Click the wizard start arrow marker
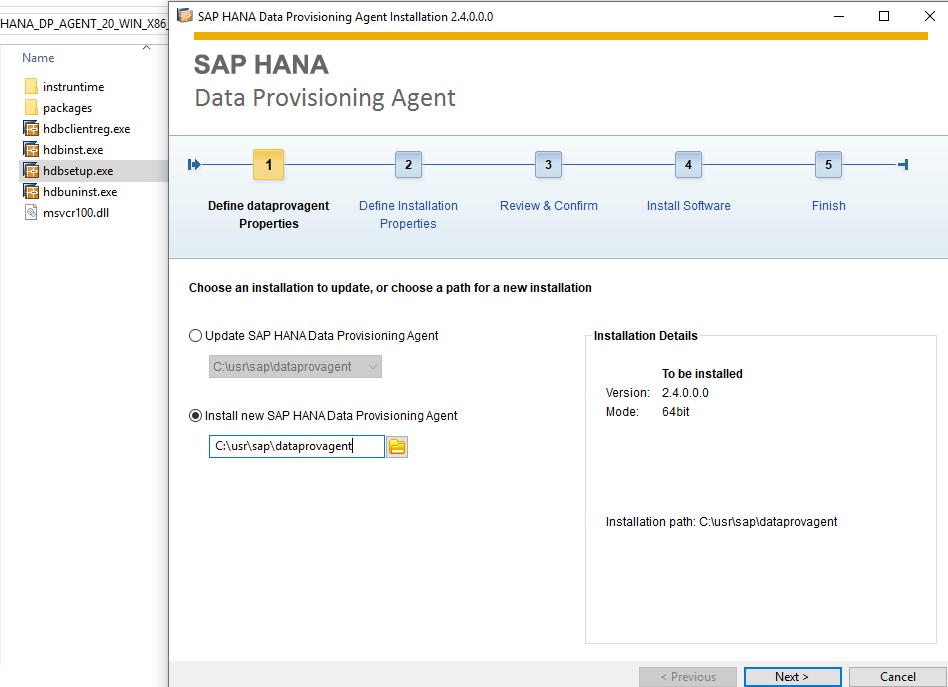948x687 pixels. (194, 164)
